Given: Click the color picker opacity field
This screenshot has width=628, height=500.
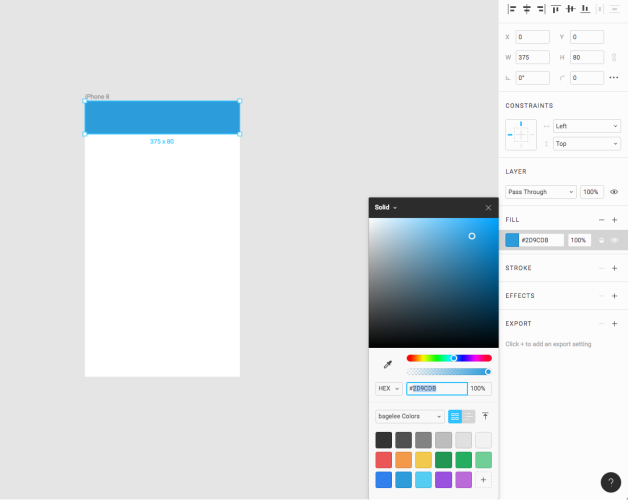Looking at the screenshot, I should point(480,389).
